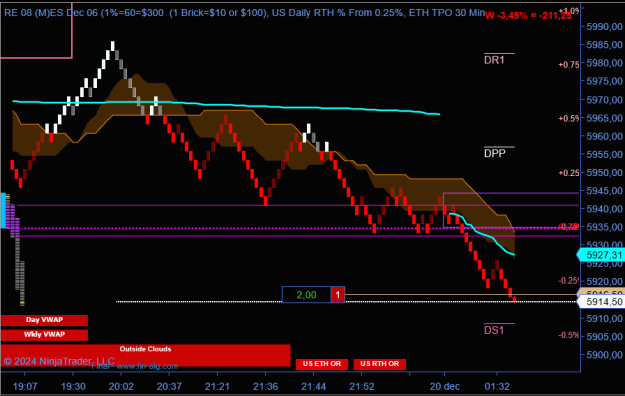Click the +0.75 percent level label

(x=569, y=65)
